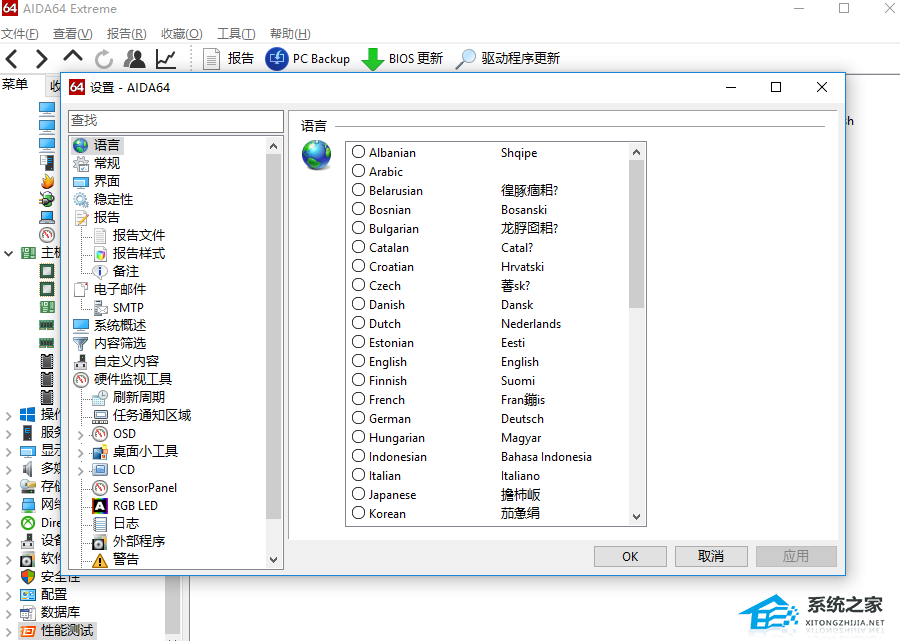Click the refresh toolbar icon
The height and width of the screenshot is (641, 900).
[104, 59]
